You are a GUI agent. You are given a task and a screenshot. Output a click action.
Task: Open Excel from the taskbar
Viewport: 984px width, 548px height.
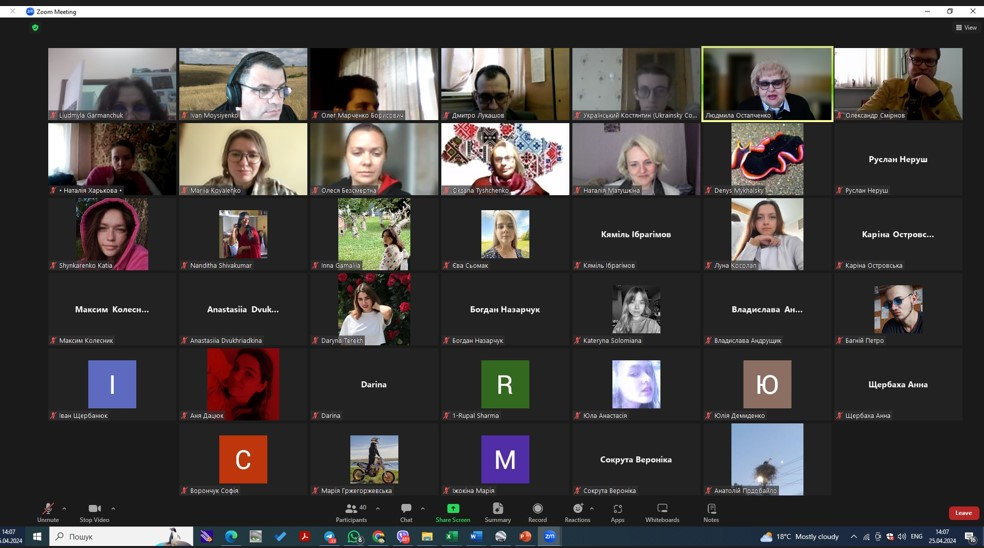pyautogui.click(x=451, y=537)
